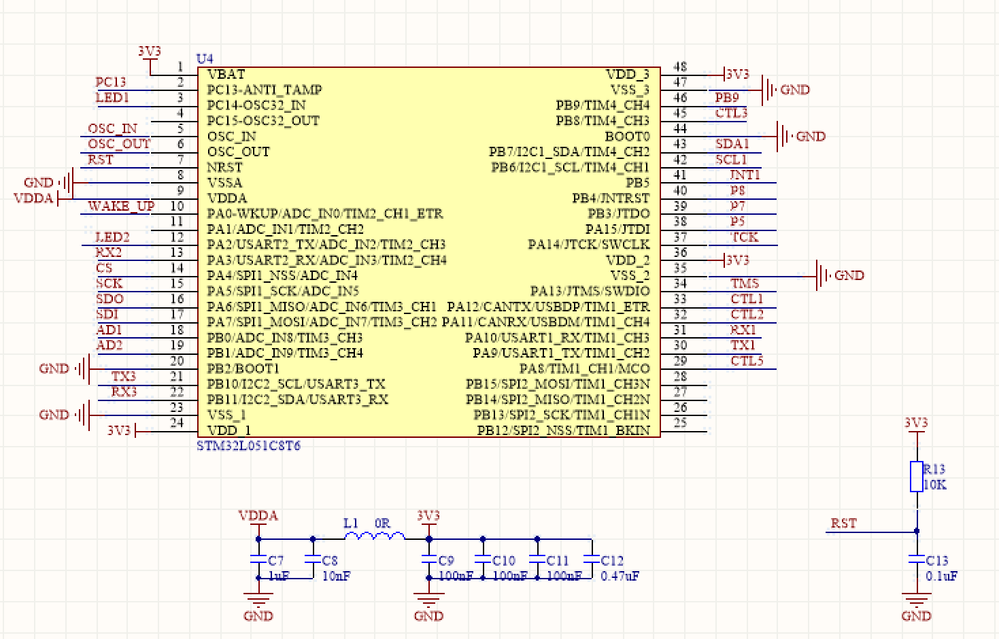Select the LED1 net label
Viewport: 999px width, 639px height.
(112, 98)
